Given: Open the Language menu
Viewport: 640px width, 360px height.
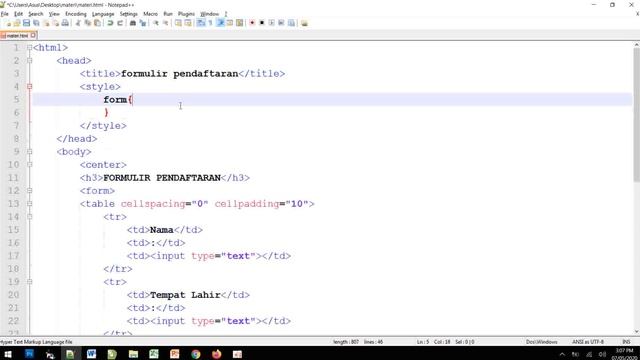Looking at the screenshot, I should click(x=103, y=14).
